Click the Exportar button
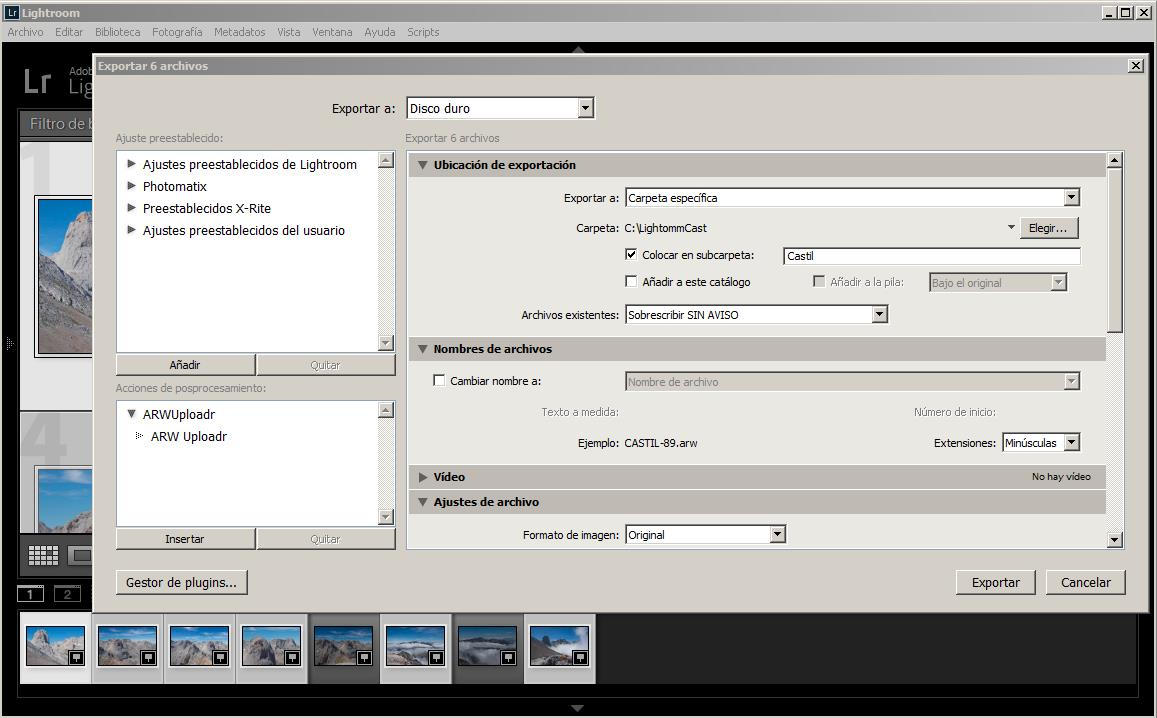Image resolution: width=1157 pixels, height=718 pixels. tap(995, 582)
